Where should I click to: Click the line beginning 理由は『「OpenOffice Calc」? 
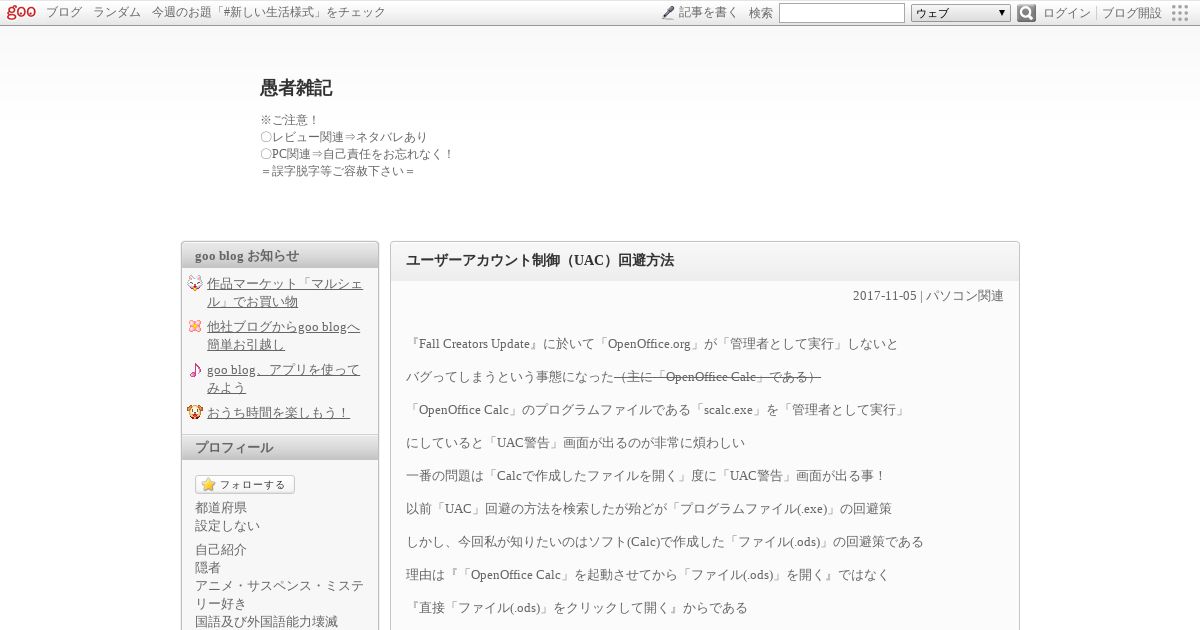pyautogui.click(x=647, y=575)
